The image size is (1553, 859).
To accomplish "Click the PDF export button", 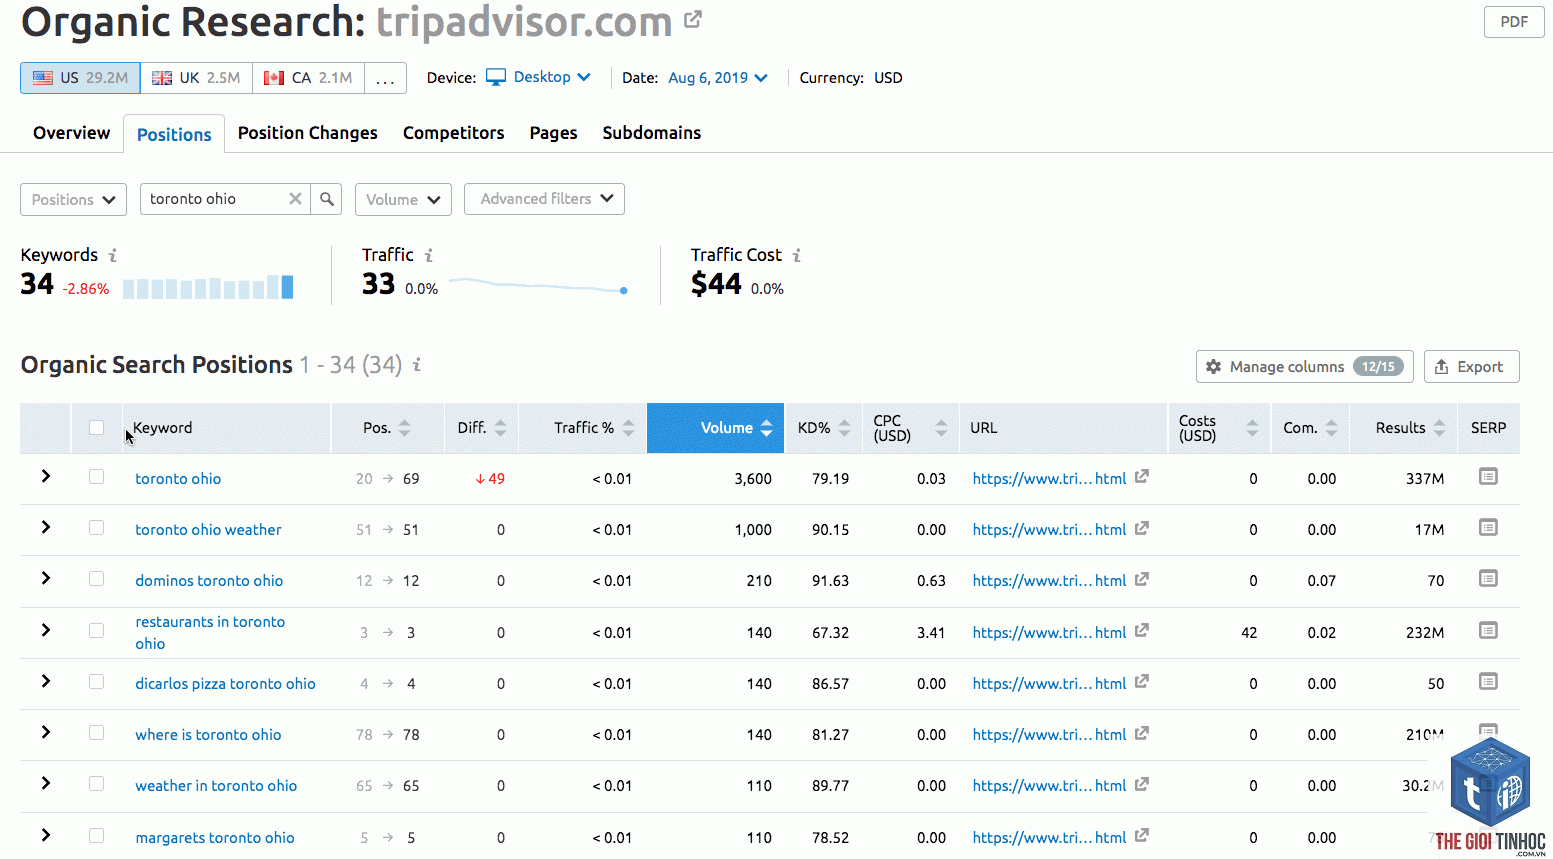I will 1514,22.
